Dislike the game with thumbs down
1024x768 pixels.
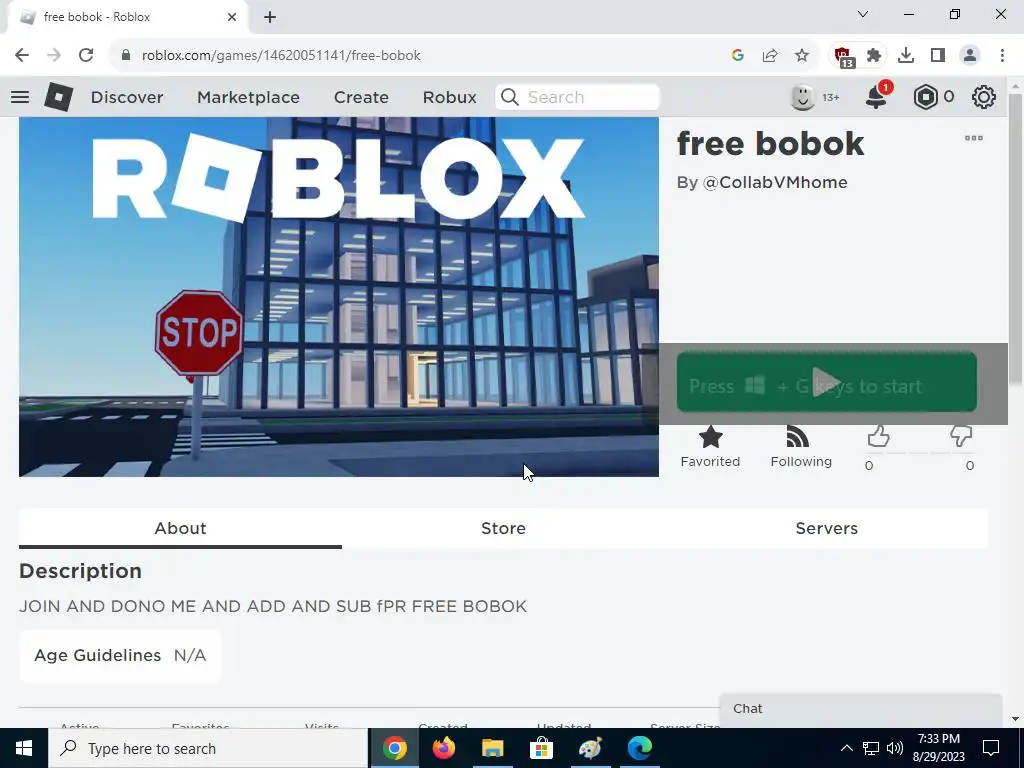pos(961,436)
